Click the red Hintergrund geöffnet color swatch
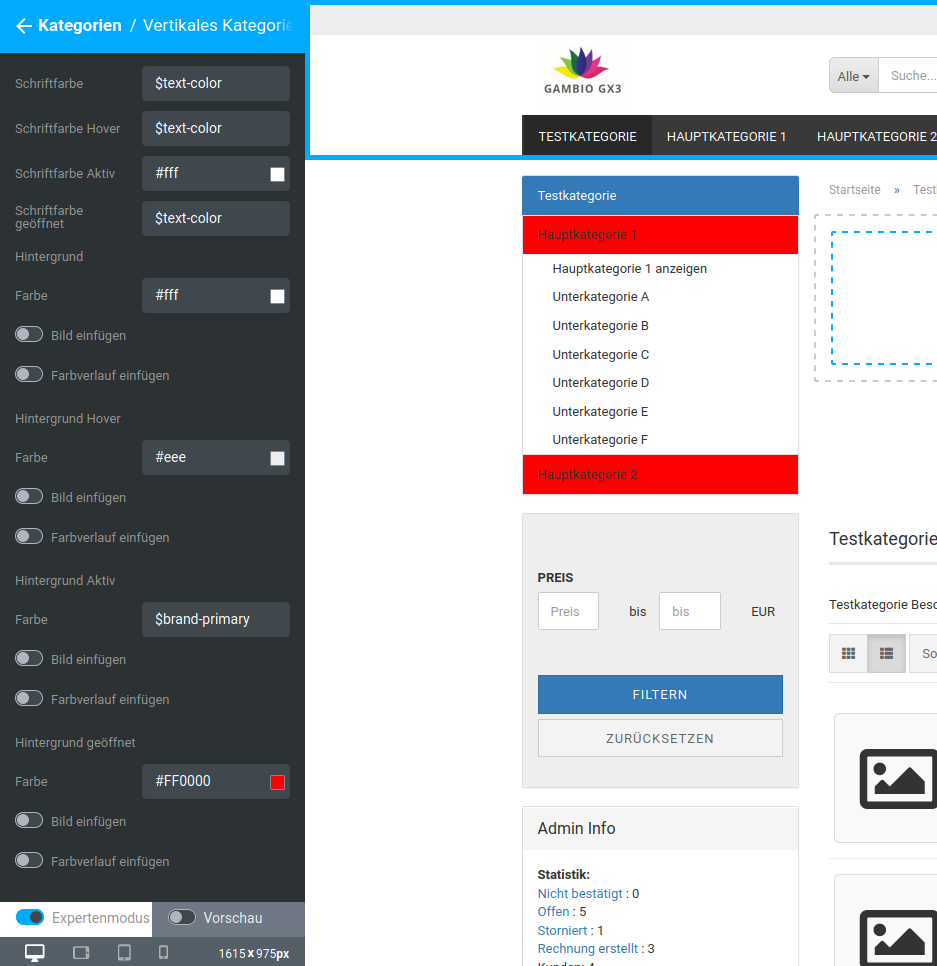937x966 pixels. [x=277, y=782]
